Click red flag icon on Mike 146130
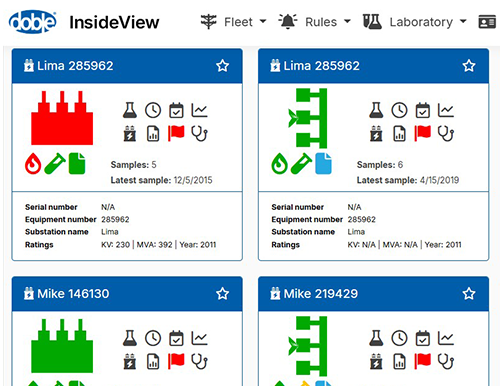500x386 pixels. coord(176,361)
